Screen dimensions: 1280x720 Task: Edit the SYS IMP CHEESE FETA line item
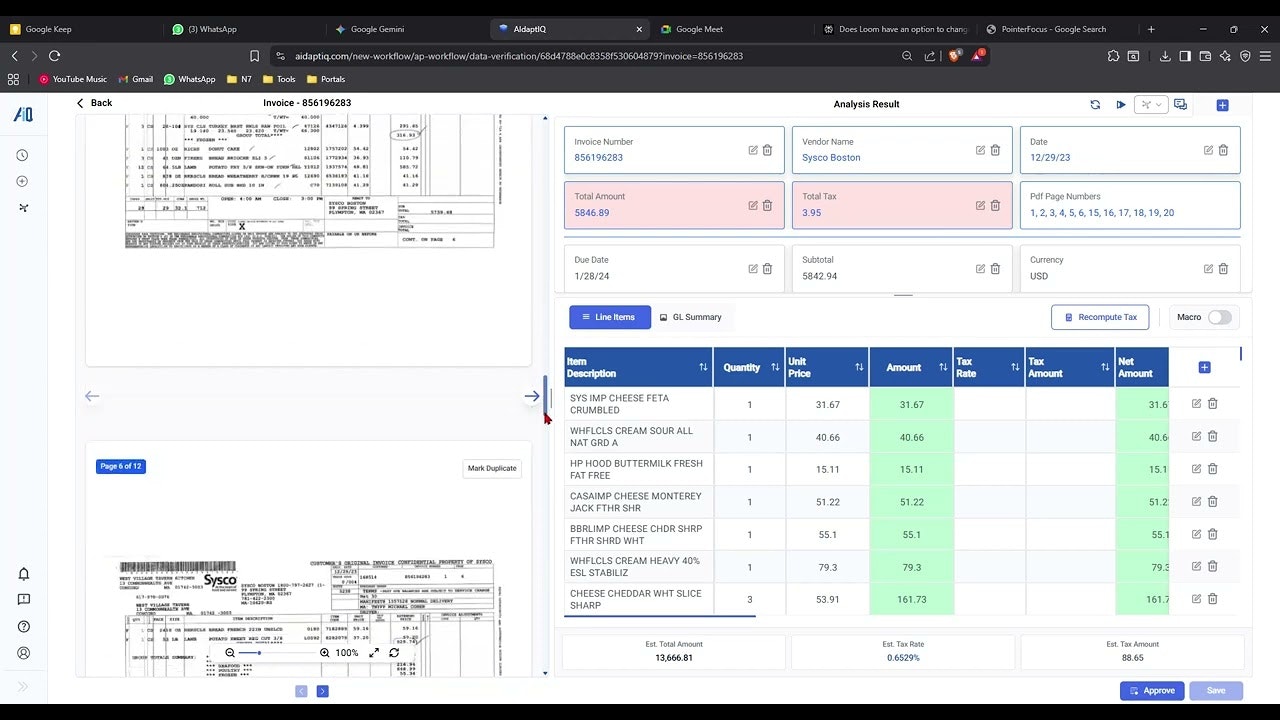click(x=1196, y=404)
